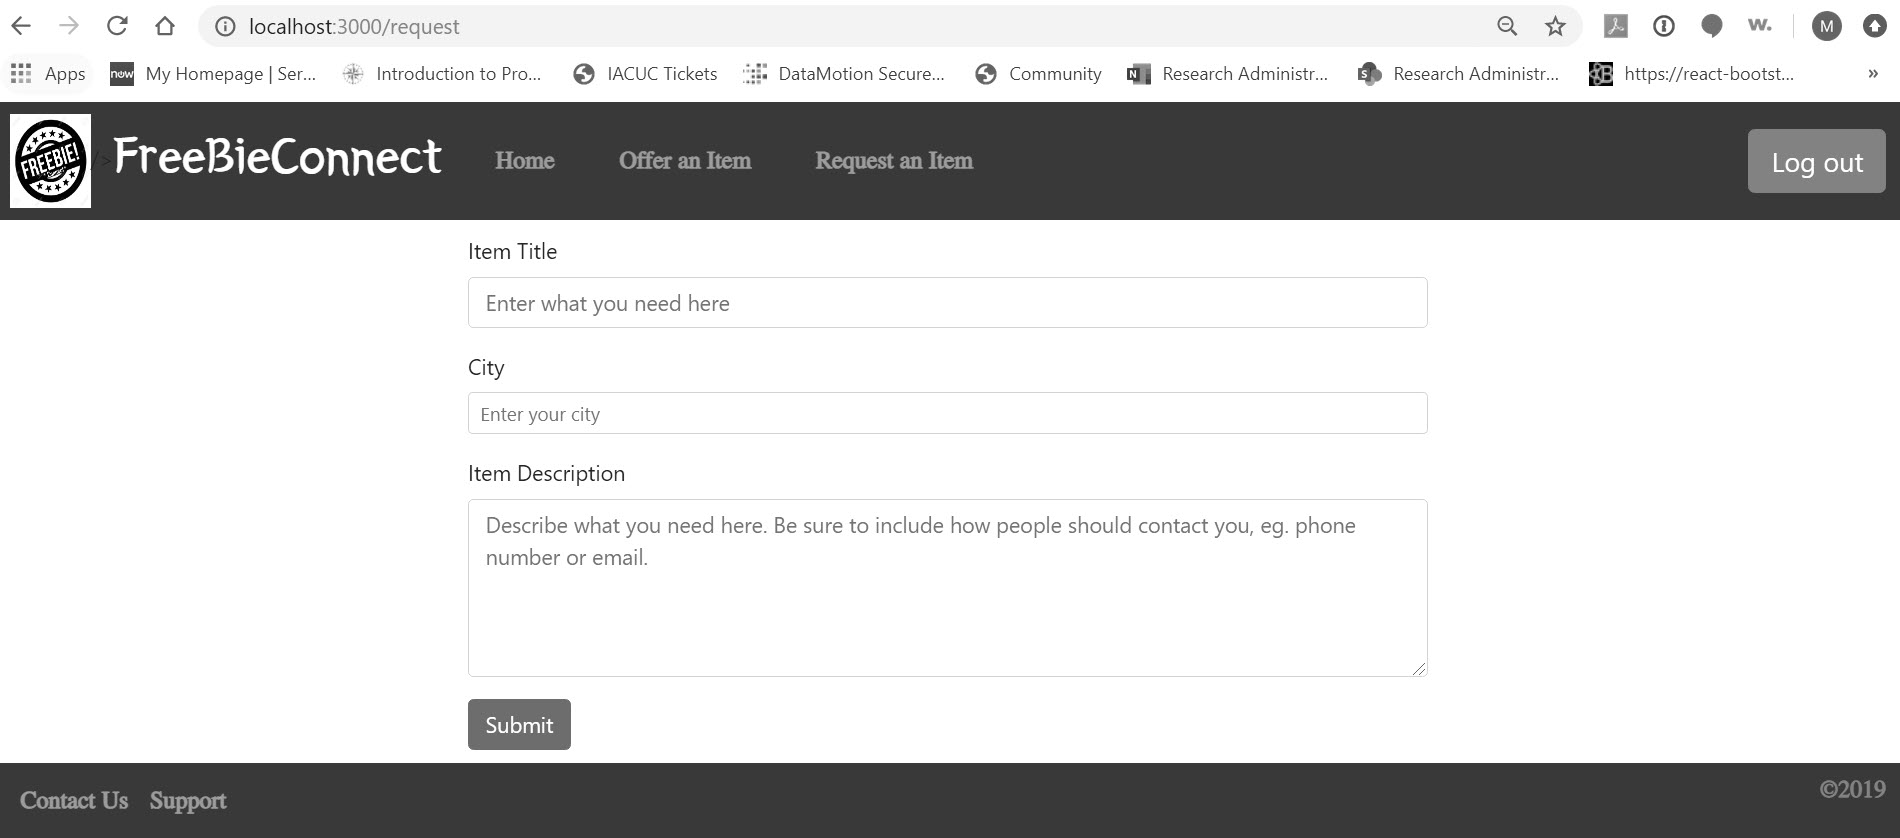
Task: Open the DataMotion Secure bookmark
Action: tap(845, 74)
